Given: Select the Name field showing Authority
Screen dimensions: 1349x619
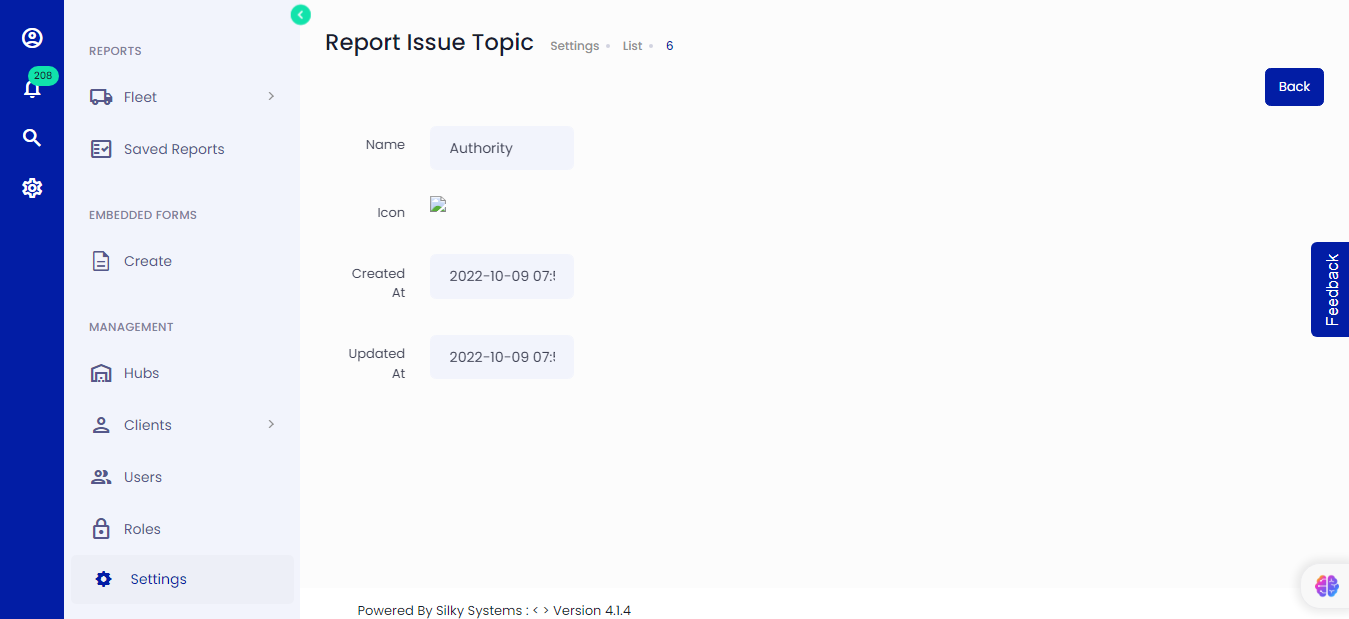Looking at the screenshot, I should click(x=501, y=147).
